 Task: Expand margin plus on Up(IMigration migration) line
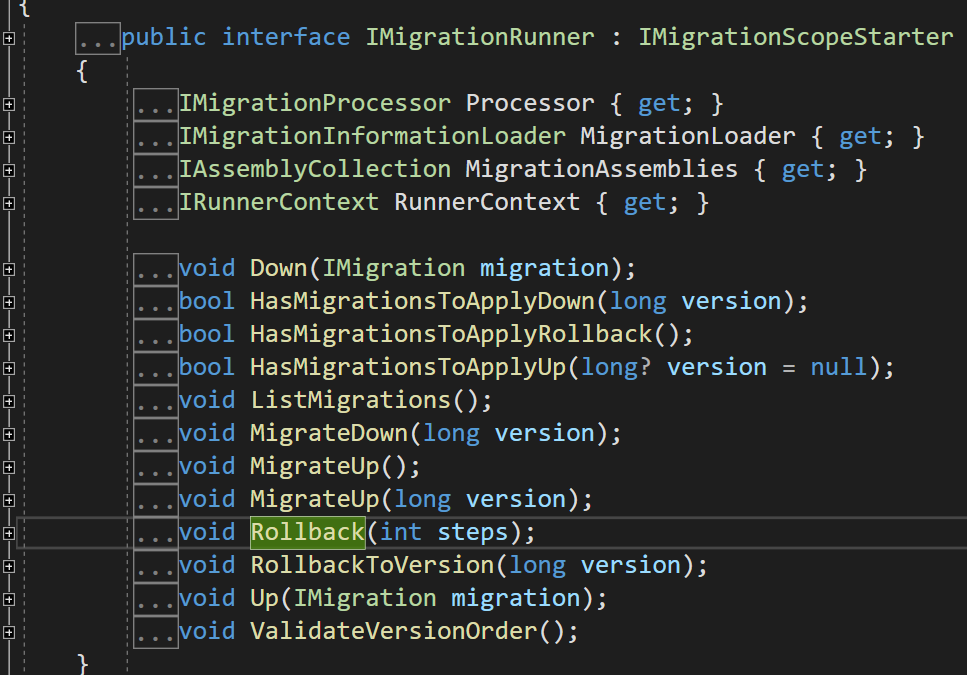tap(9, 599)
